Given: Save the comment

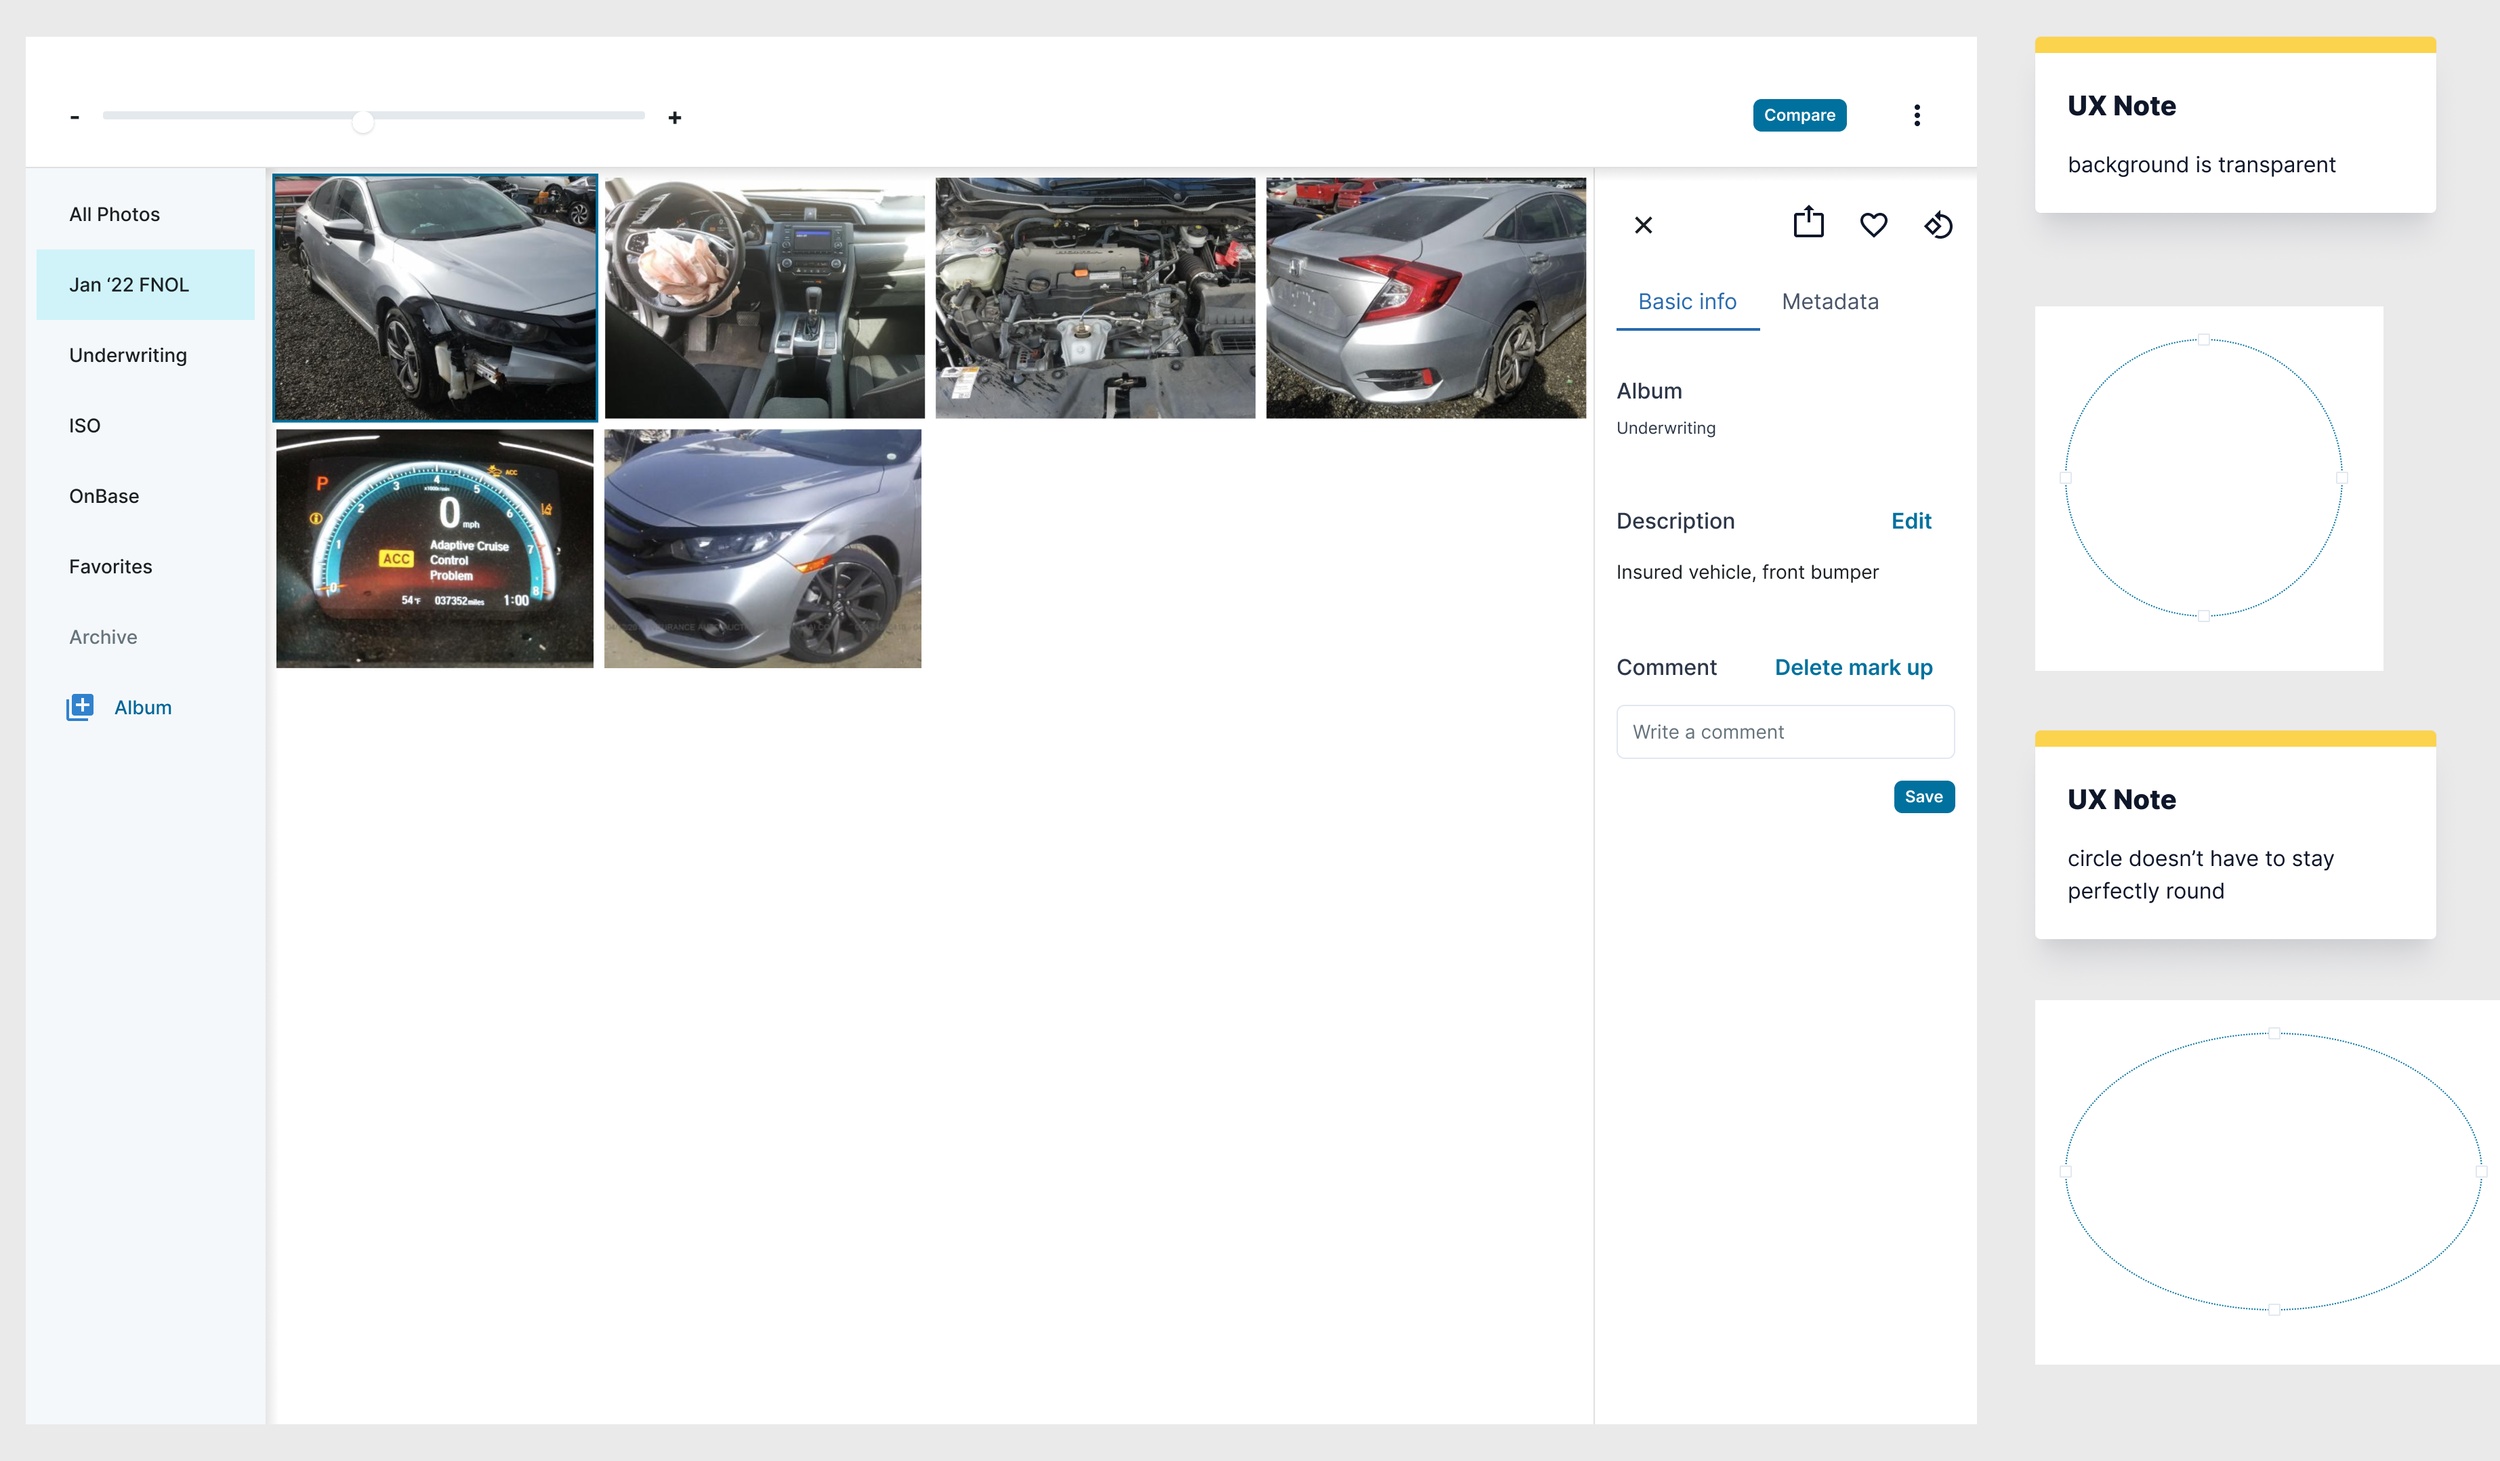Looking at the screenshot, I should click(1923, 797).
